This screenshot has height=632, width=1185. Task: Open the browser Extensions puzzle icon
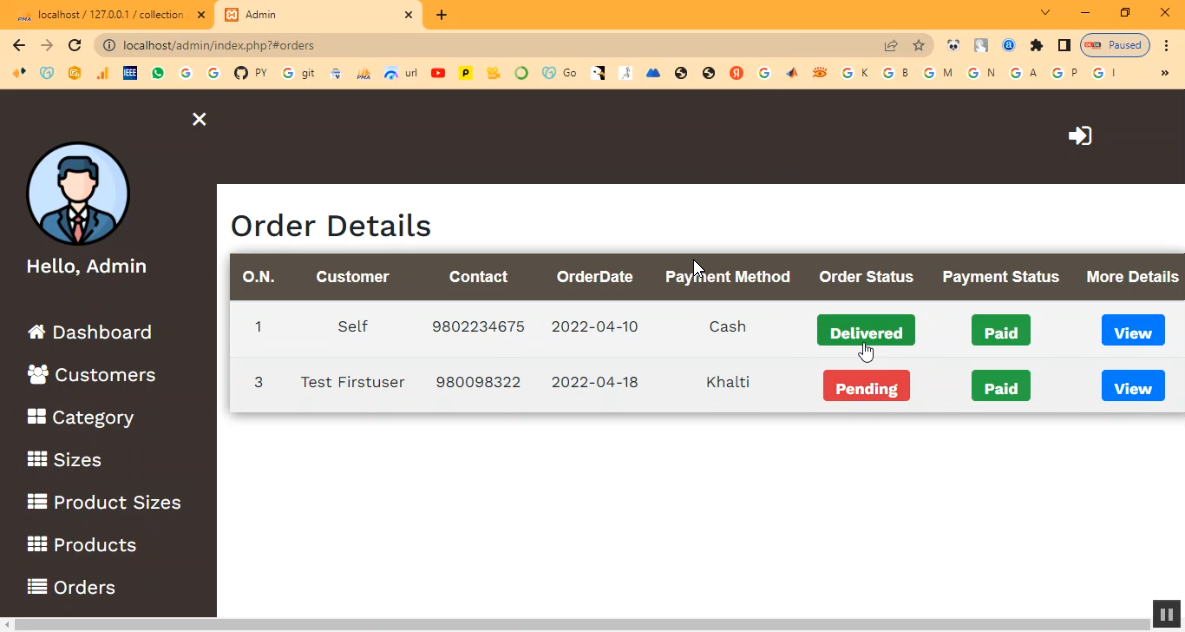click(x=1036, y=45)
